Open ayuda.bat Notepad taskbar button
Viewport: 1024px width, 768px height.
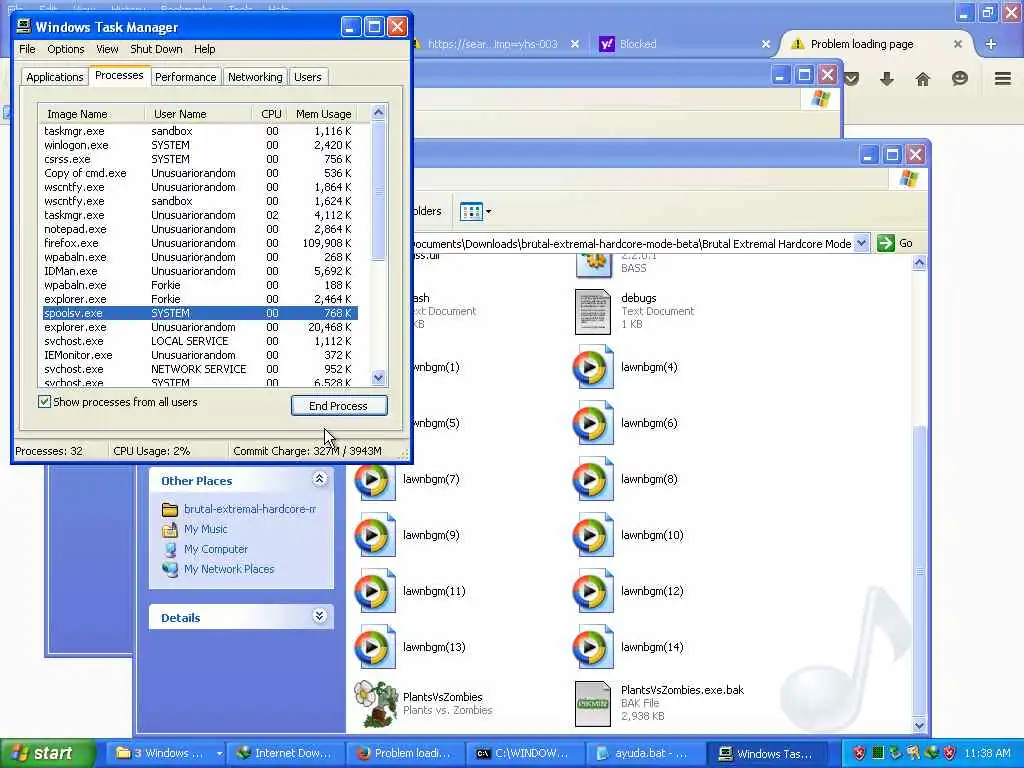coord(646,754)
